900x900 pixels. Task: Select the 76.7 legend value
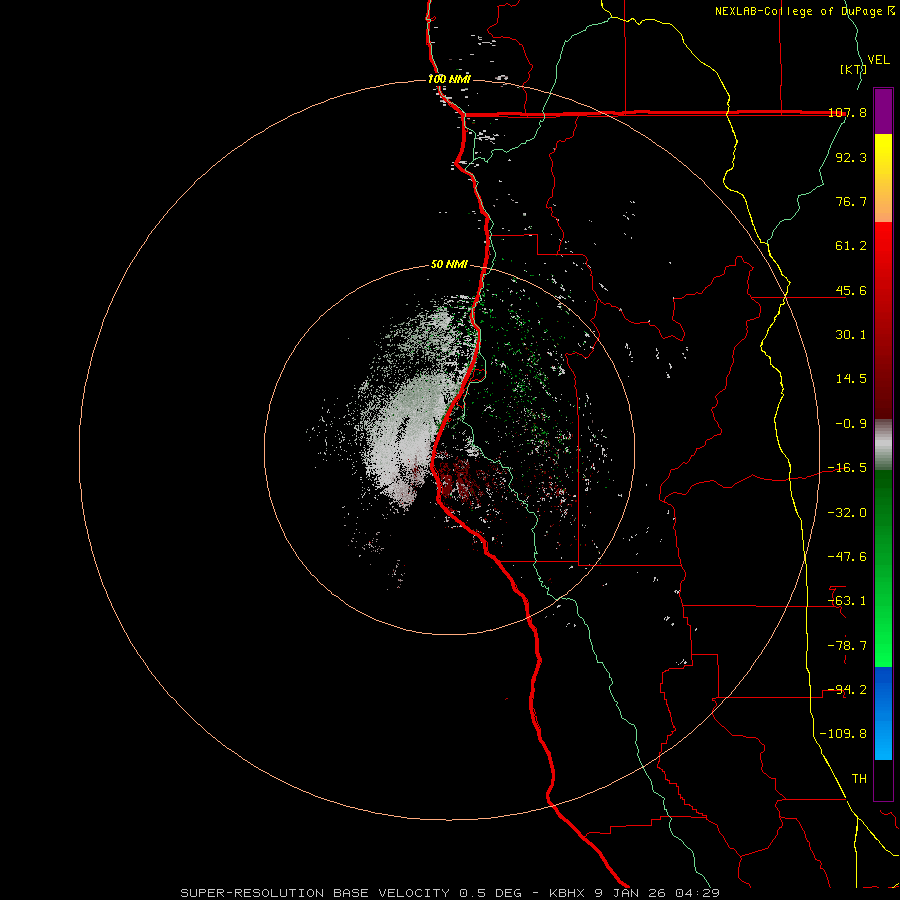tap(851, 201)
